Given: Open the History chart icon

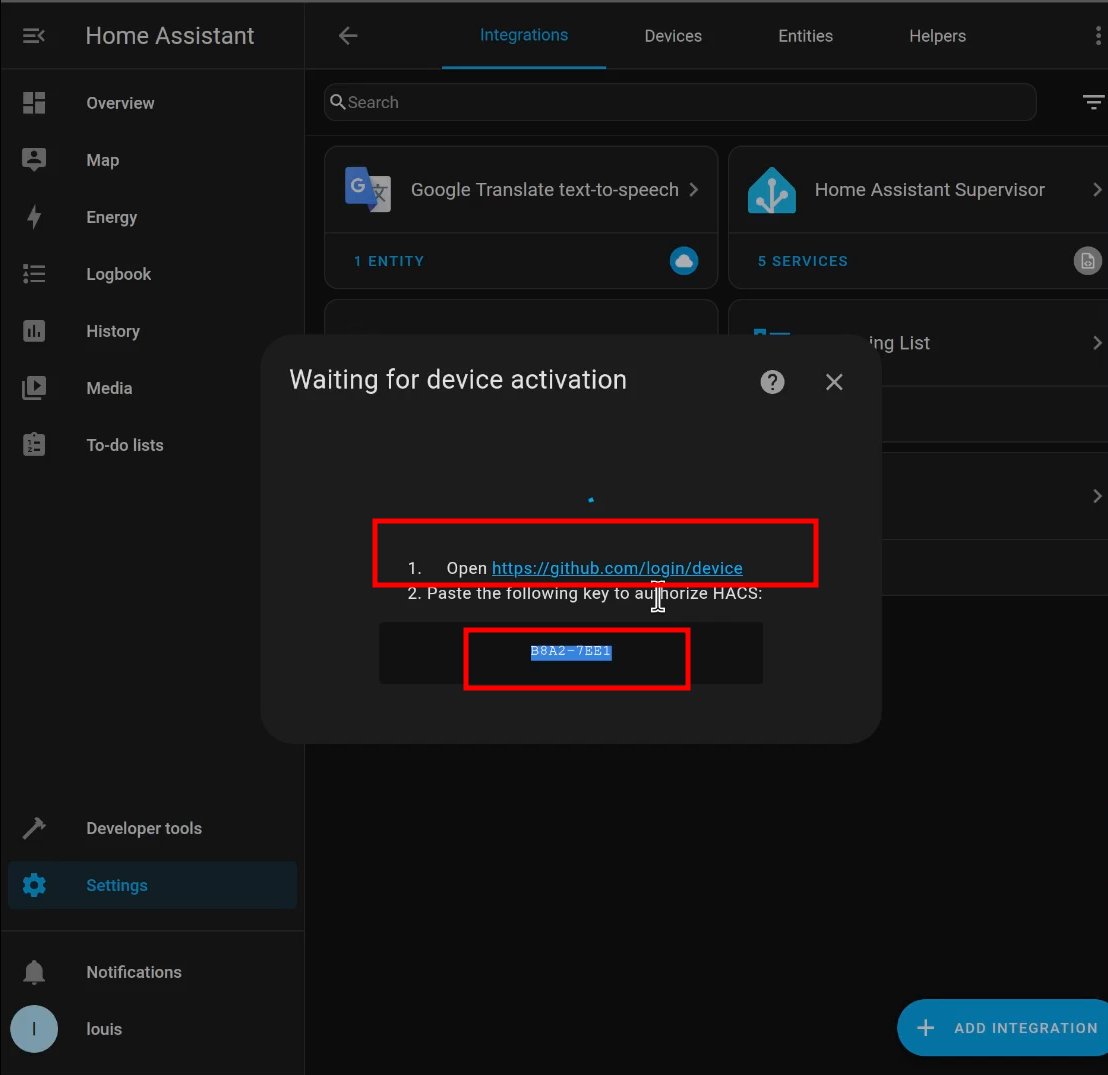Looking at the screenshot, I should tap(34, 331).
